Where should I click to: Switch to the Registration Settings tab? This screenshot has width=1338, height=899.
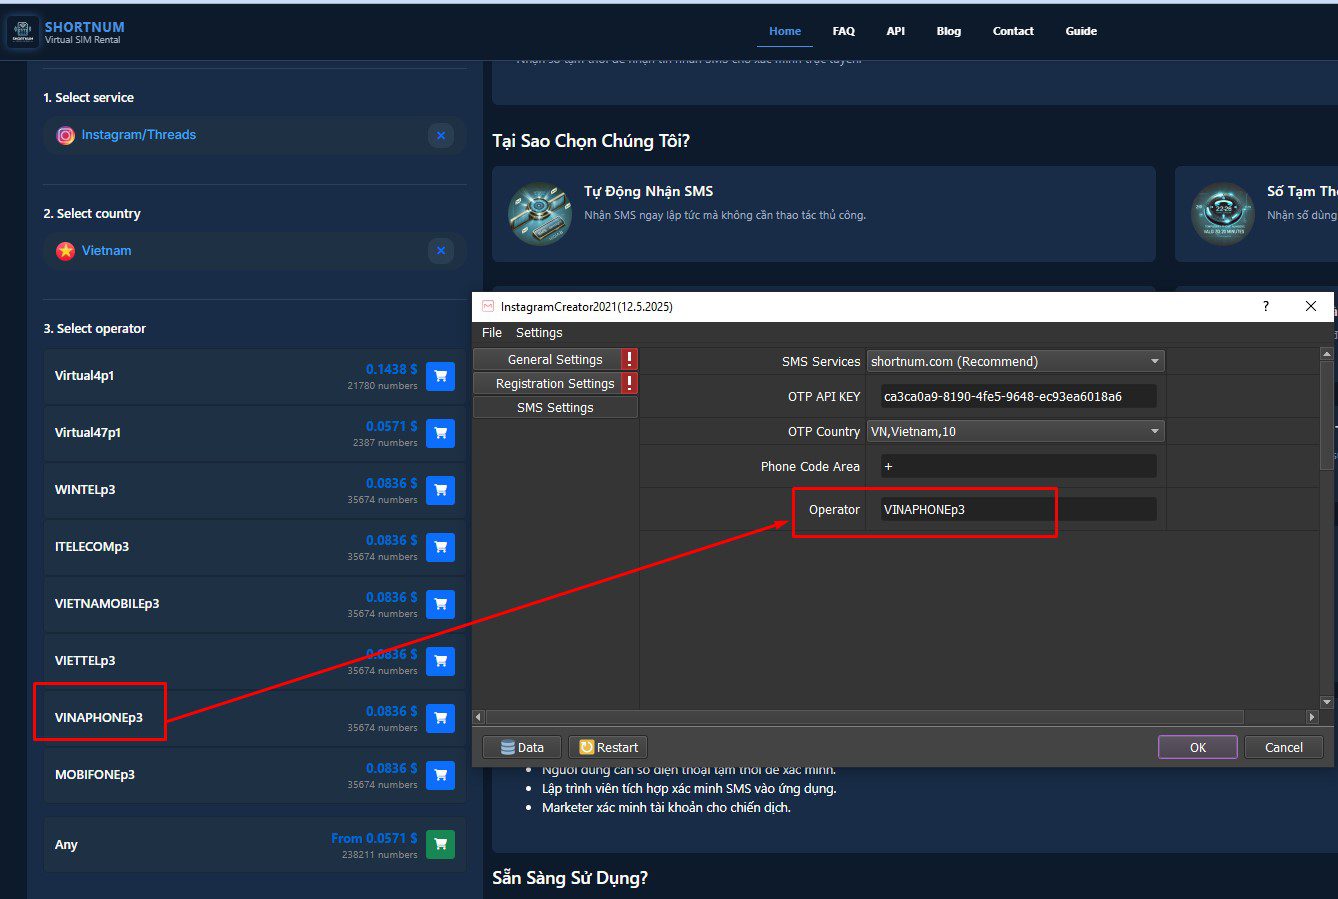[x=555, y=383]
